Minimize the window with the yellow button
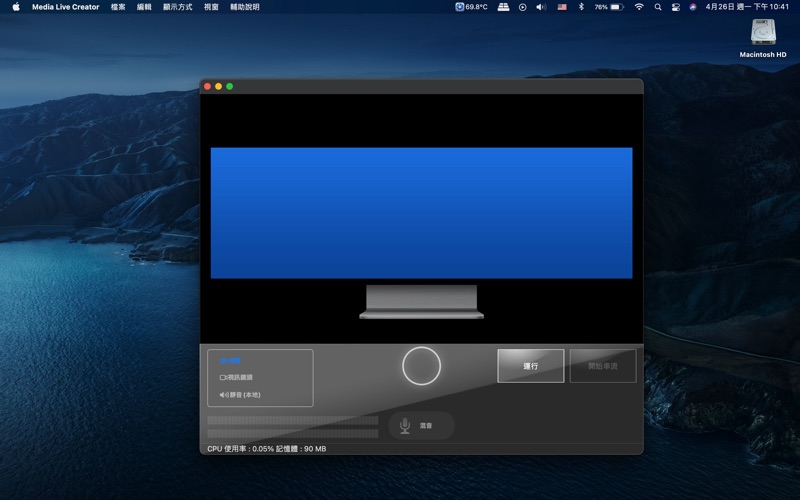This screenshot has height=500, width=800. click(x=218, y=86)
